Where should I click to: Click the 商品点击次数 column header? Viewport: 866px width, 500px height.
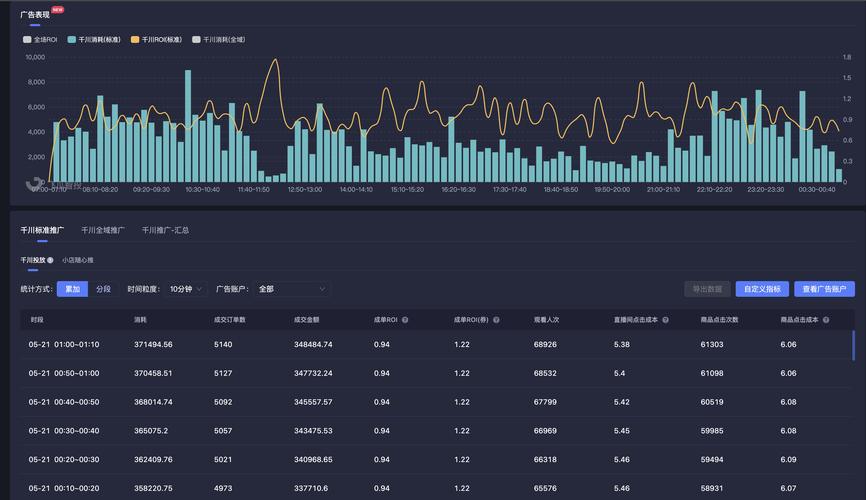click(719, 320)
